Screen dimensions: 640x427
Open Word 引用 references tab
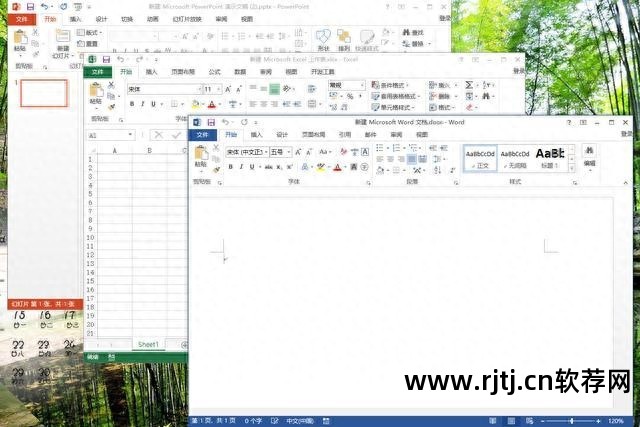(345, 134)
